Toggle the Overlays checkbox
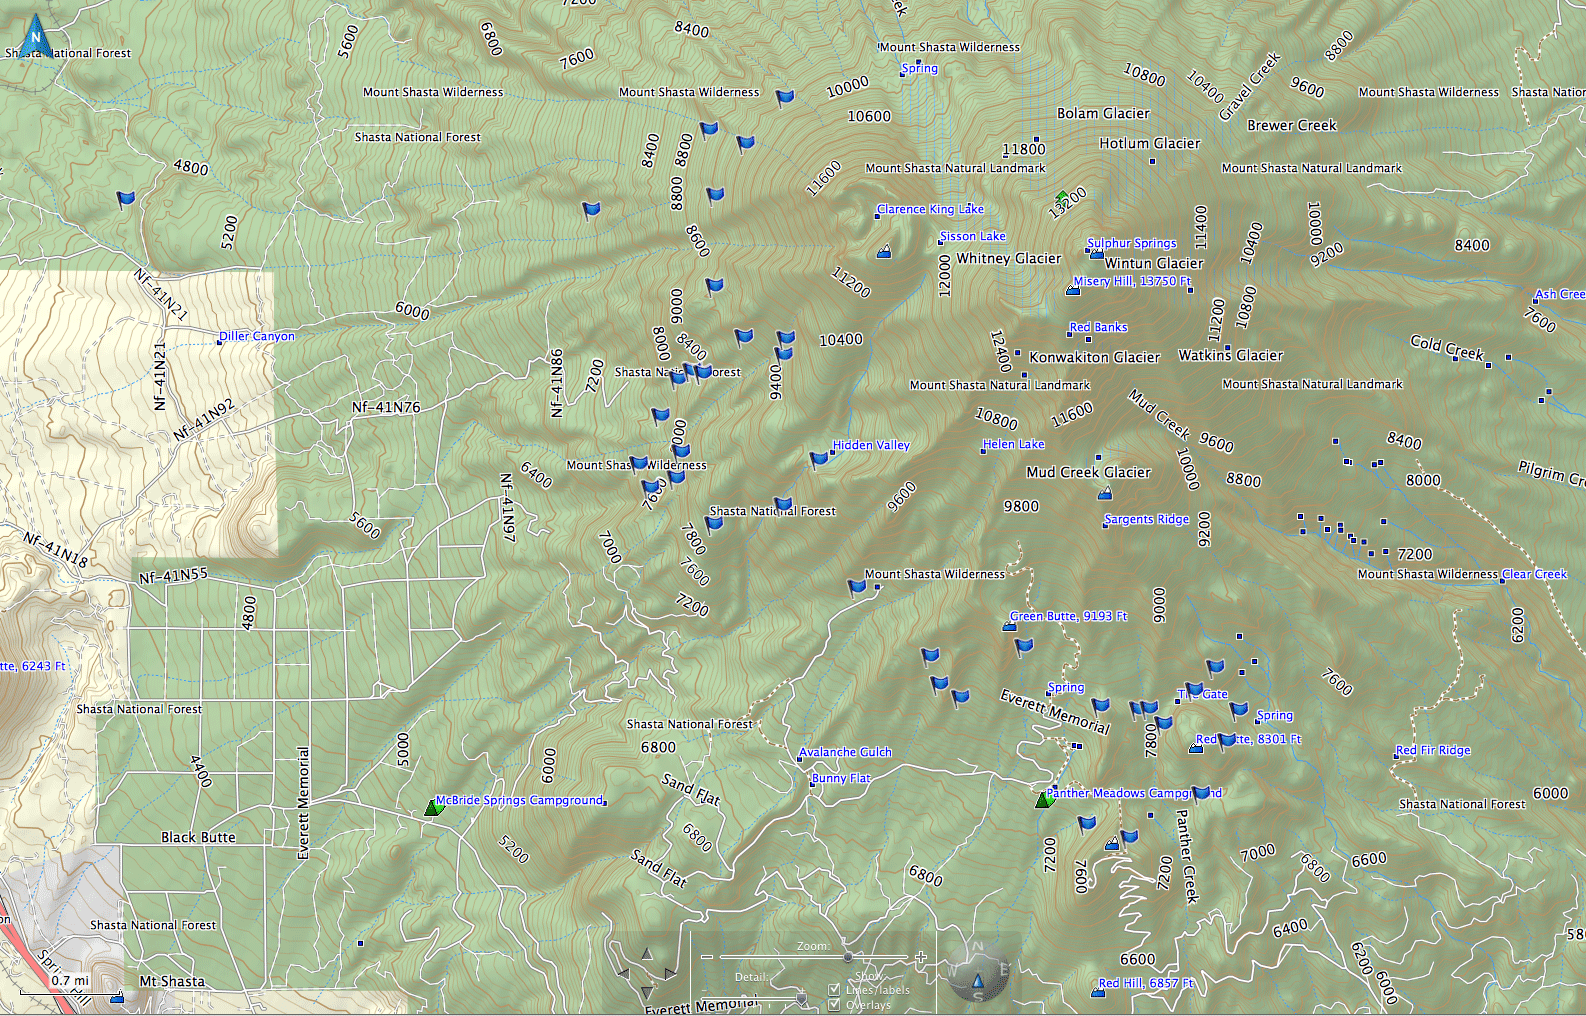This screenshot has width=1586, height=1016. (x=834, y=1005)
